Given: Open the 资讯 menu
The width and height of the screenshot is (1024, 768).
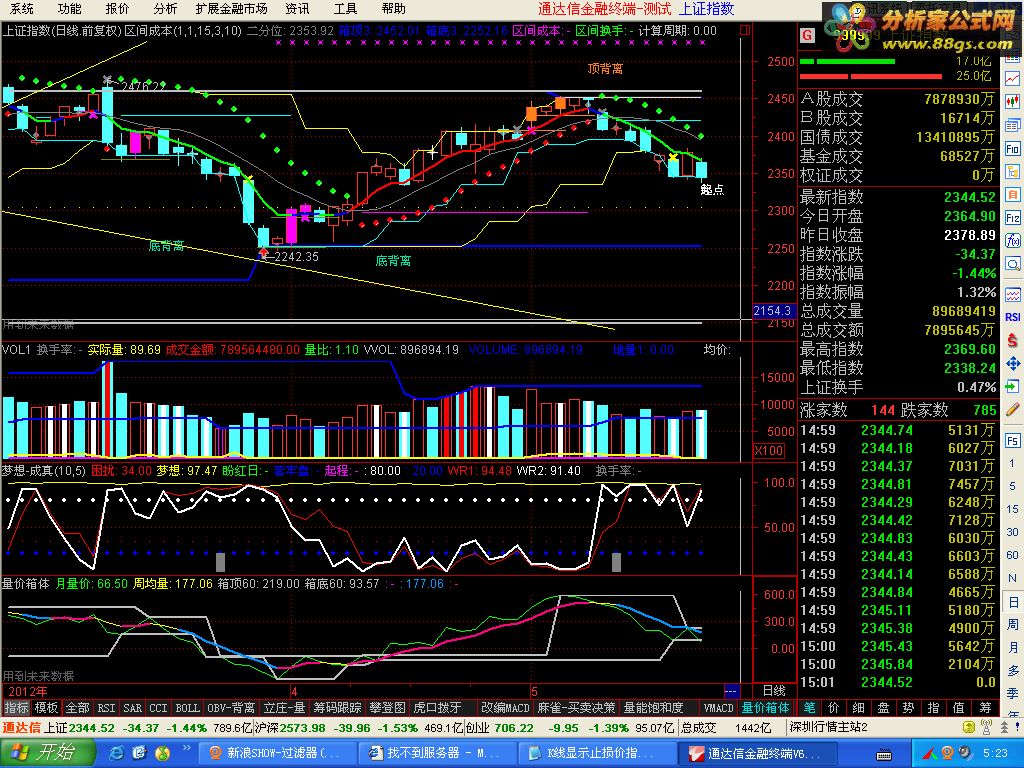Looking at the screenshot, I should (x=298, y=8).
